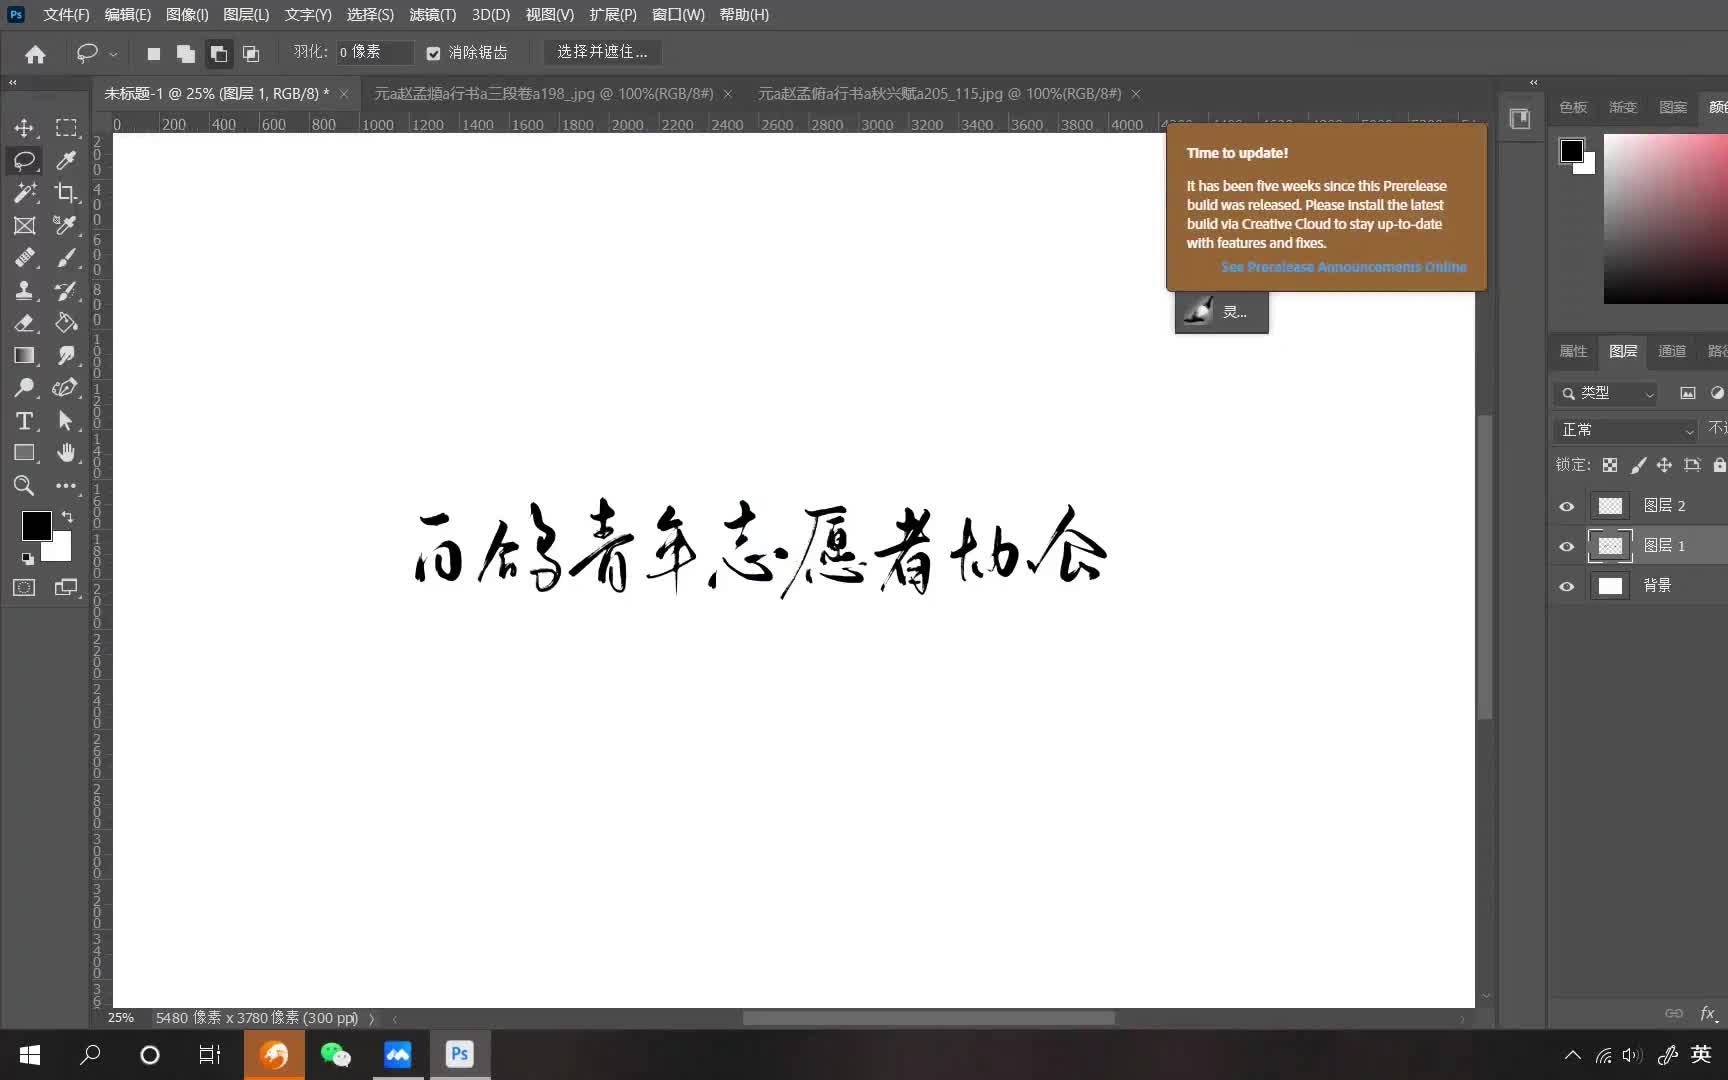Open the 正常 blend mode dropdown
Screen dimensions: 1728x1080
1627,430
